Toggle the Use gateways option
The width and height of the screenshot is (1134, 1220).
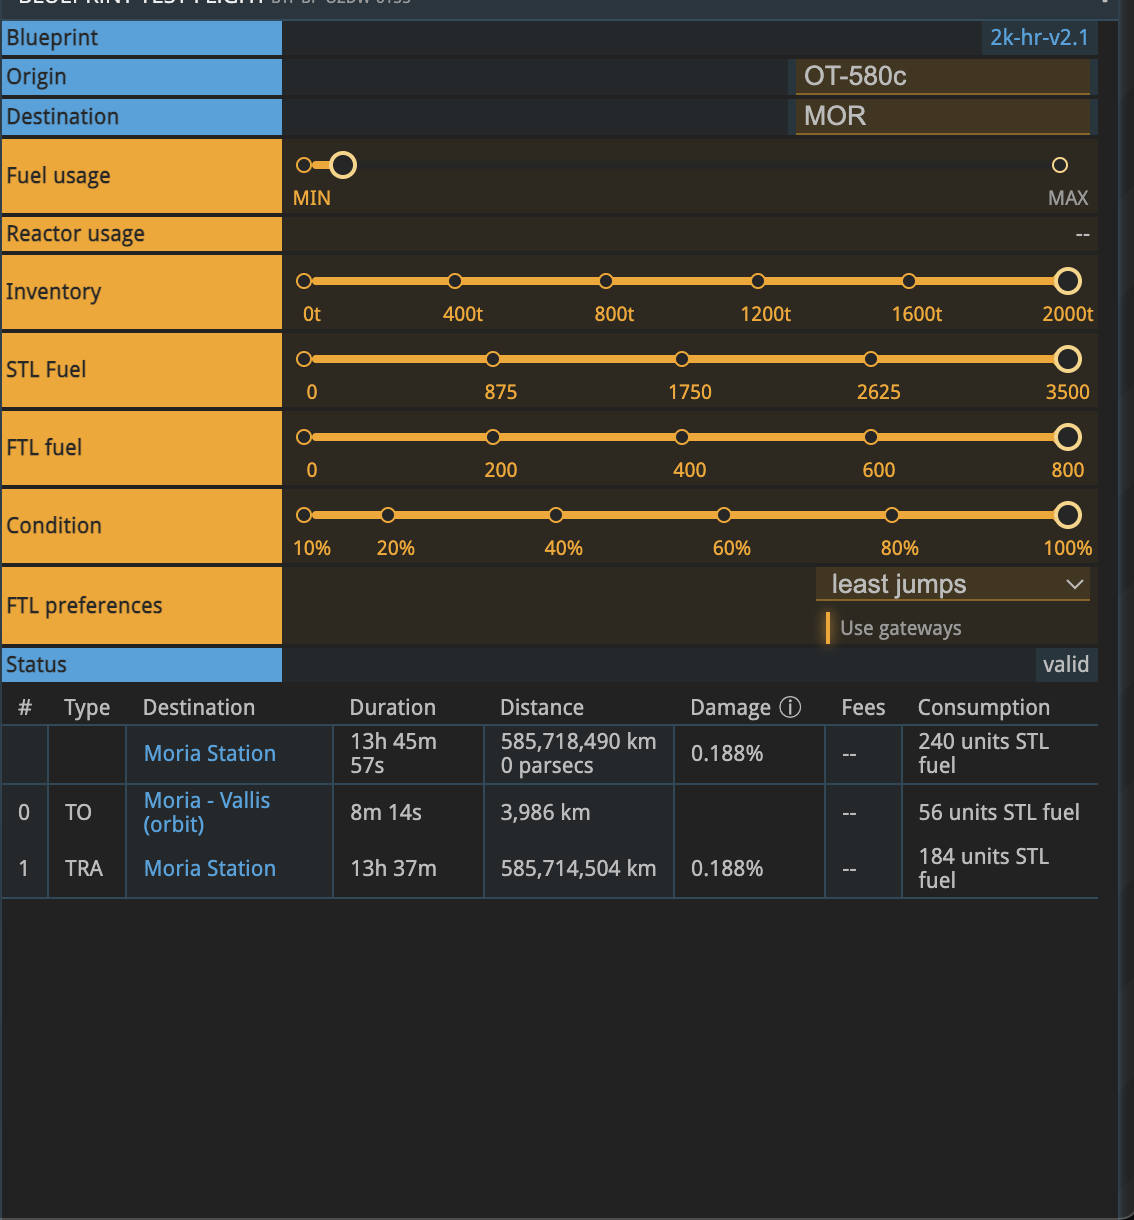pyautogui.click(x=899, y=628)
